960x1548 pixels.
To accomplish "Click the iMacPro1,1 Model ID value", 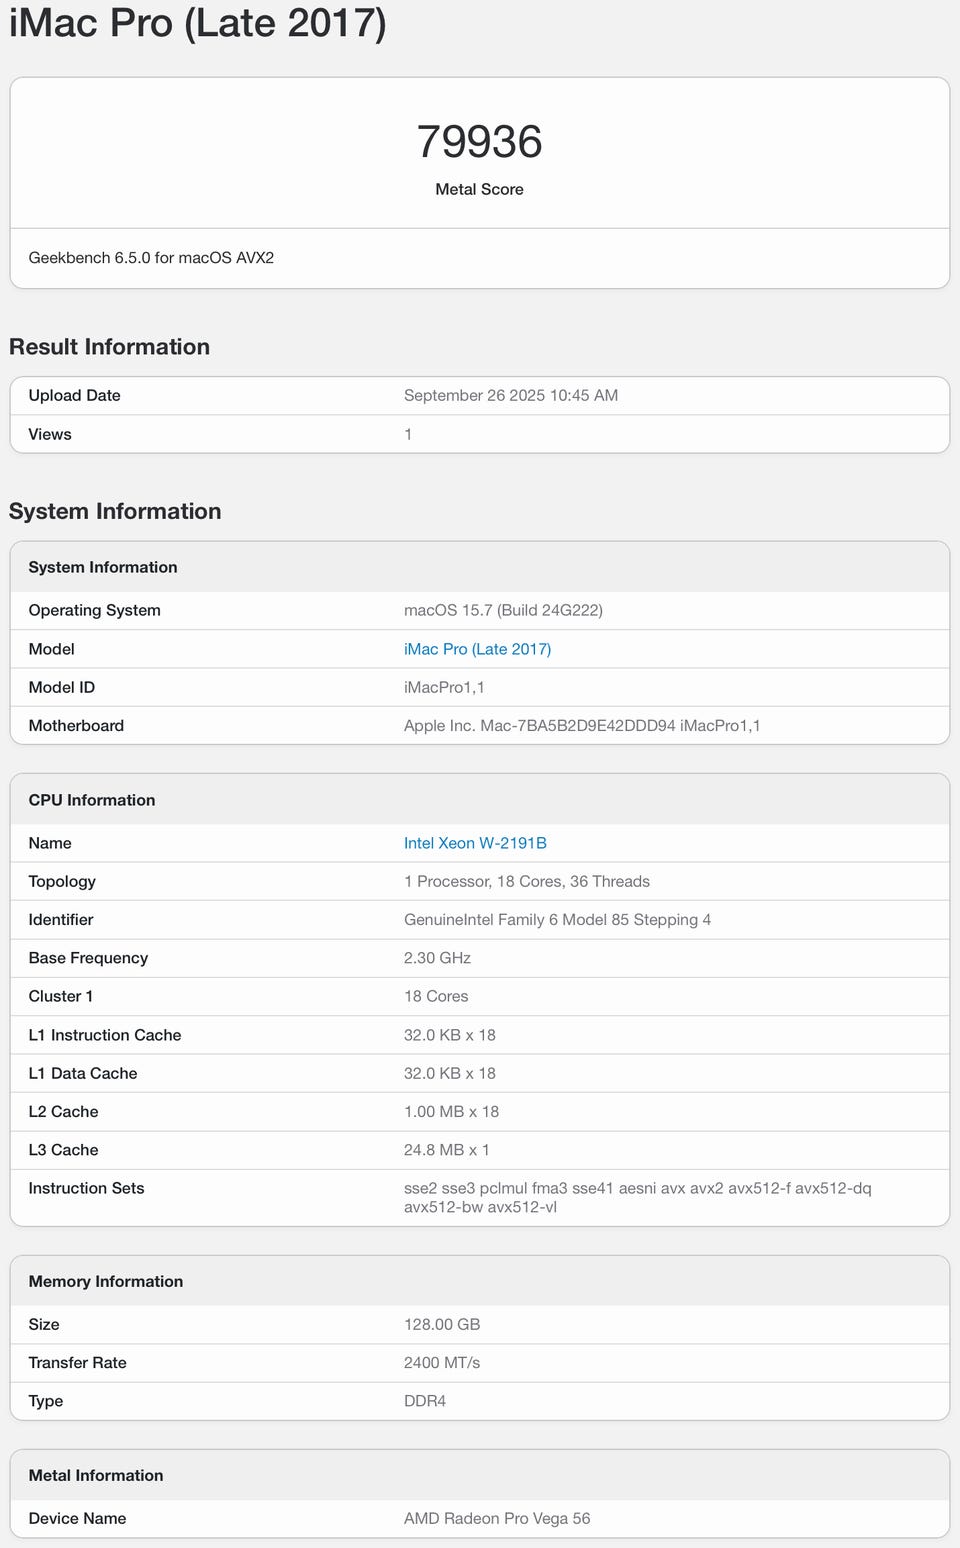I will (444, 688).
